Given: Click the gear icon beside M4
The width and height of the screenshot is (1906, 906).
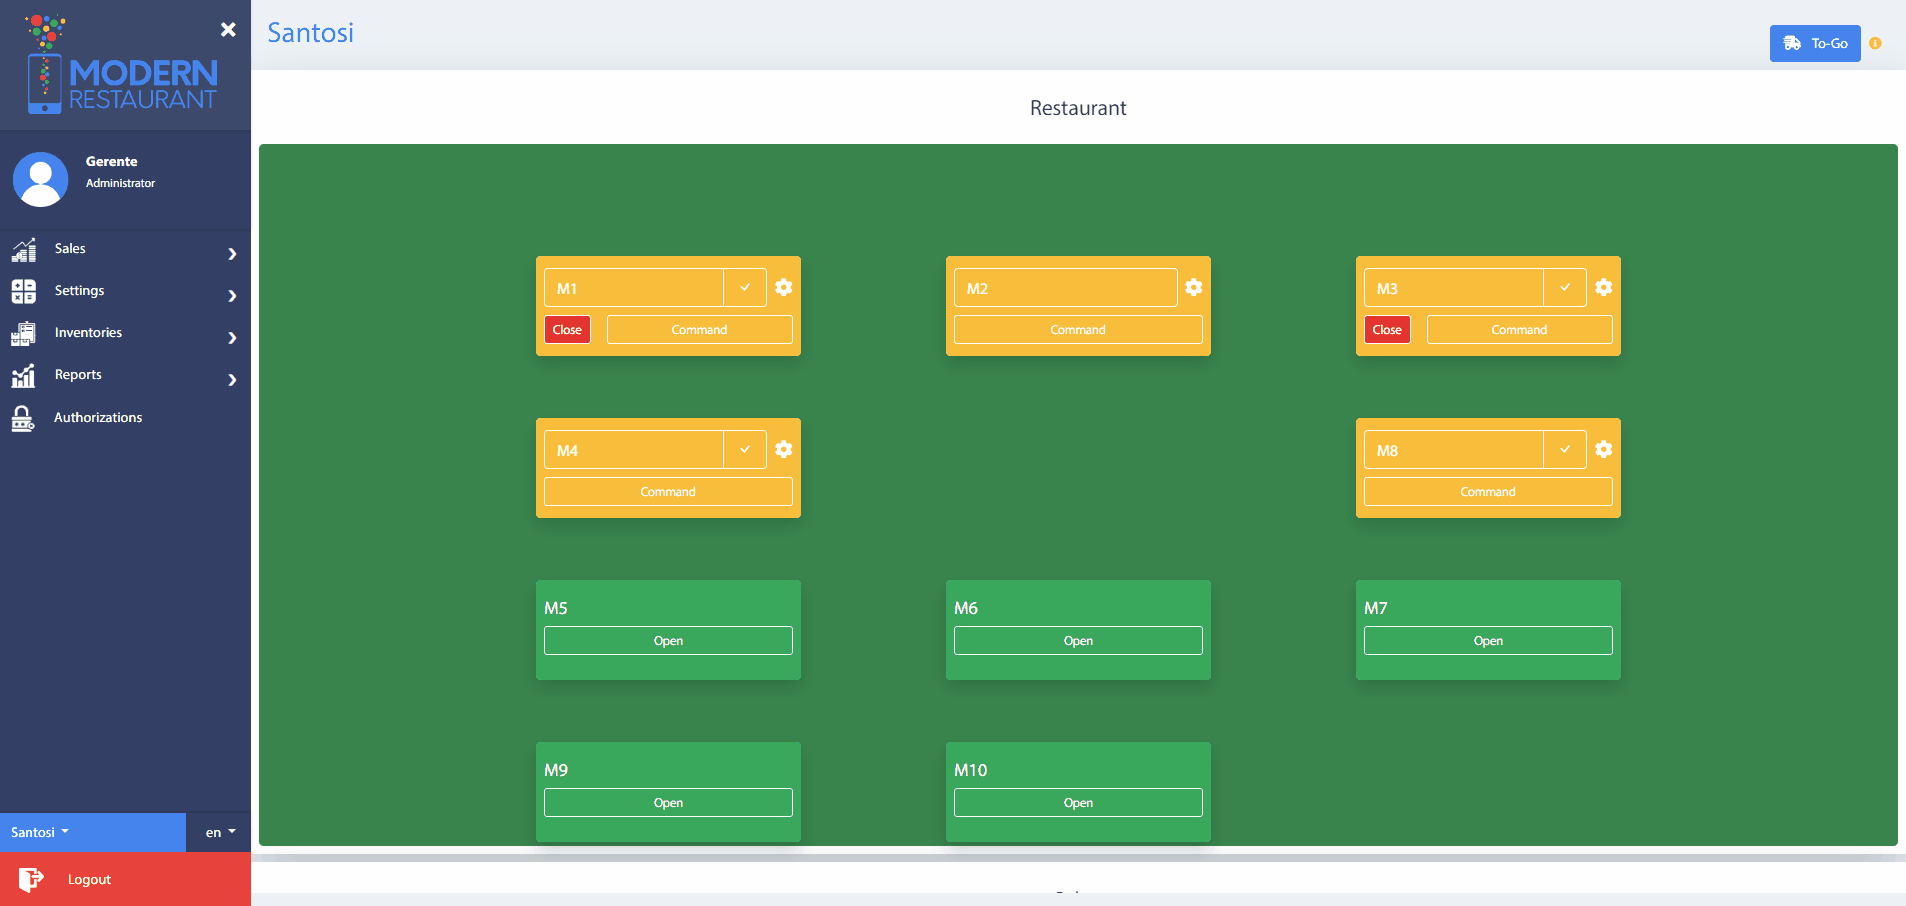Looking at the screenshot, I should click(784, 449).
